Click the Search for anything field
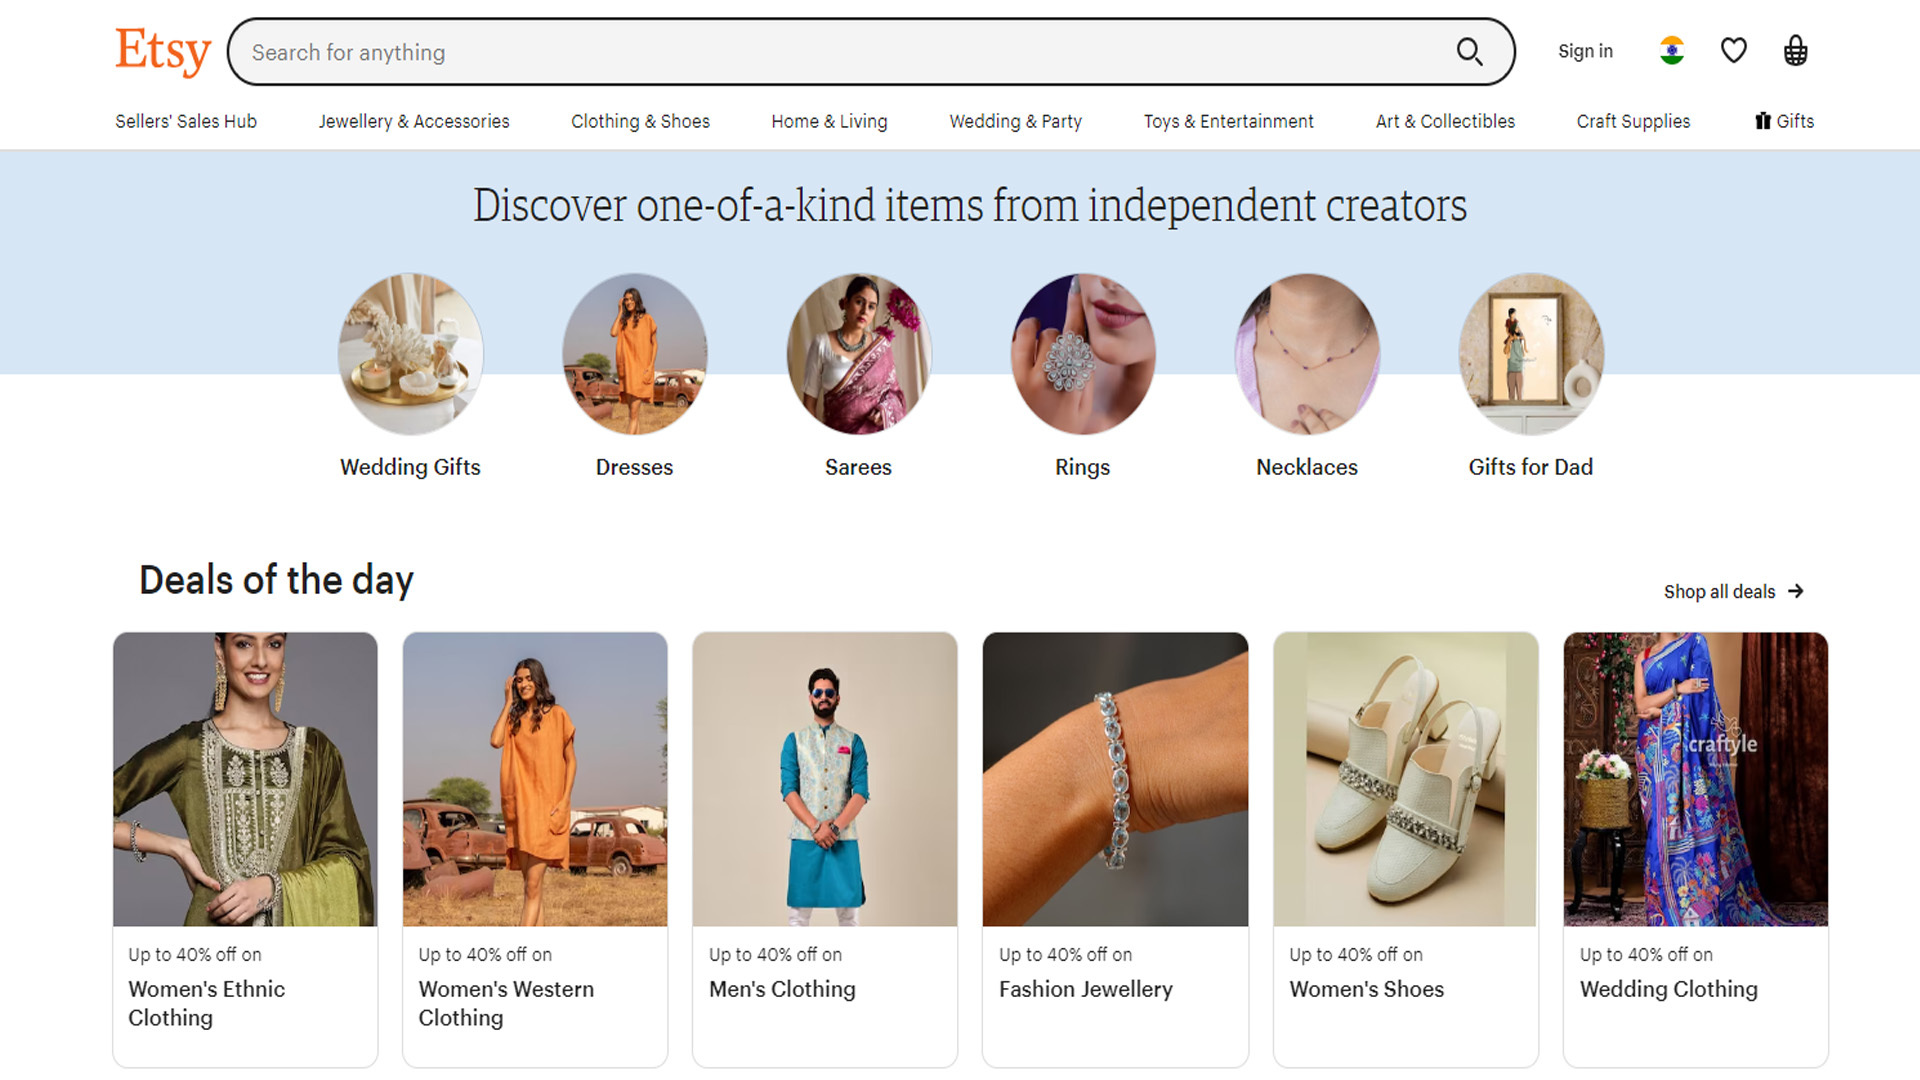 pyautogui.click(x=840, y=52)
